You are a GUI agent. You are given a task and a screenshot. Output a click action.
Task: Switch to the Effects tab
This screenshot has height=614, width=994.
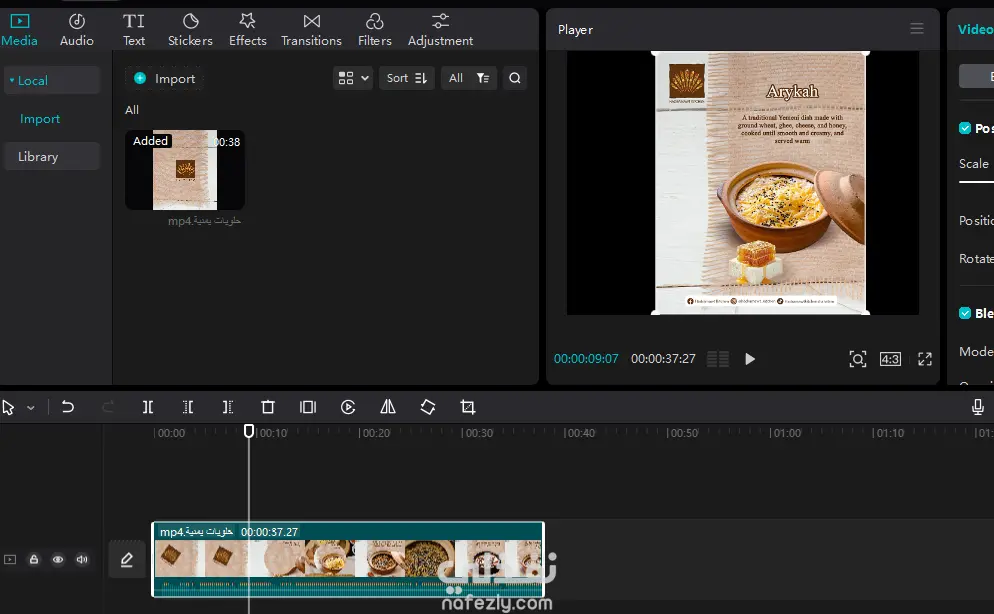tap(247, 29)
